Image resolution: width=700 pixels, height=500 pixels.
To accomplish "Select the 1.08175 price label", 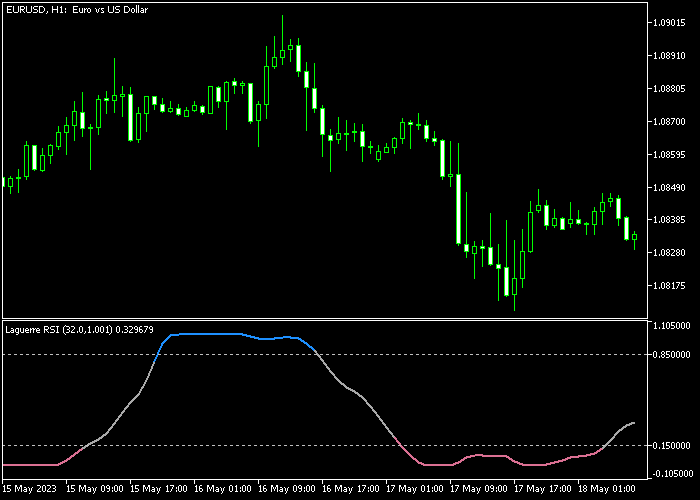I will [x=669, y=285].
